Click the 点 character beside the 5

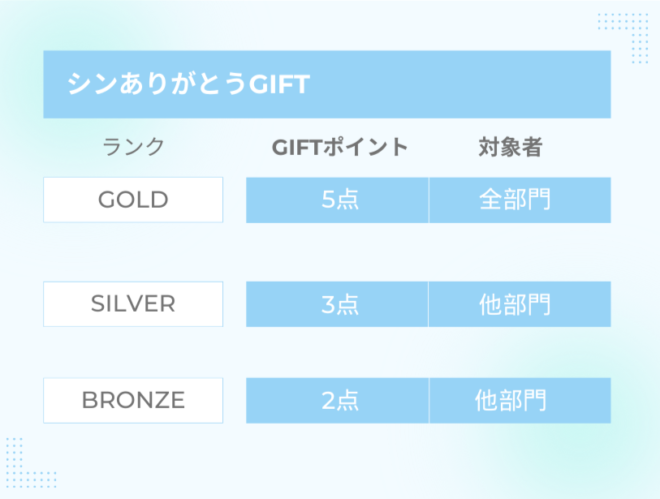point(348,199)
